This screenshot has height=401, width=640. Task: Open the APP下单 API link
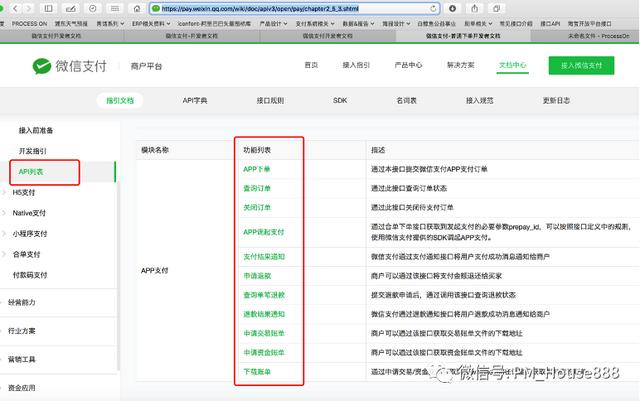pyautogui.click(x=257, y=169)
